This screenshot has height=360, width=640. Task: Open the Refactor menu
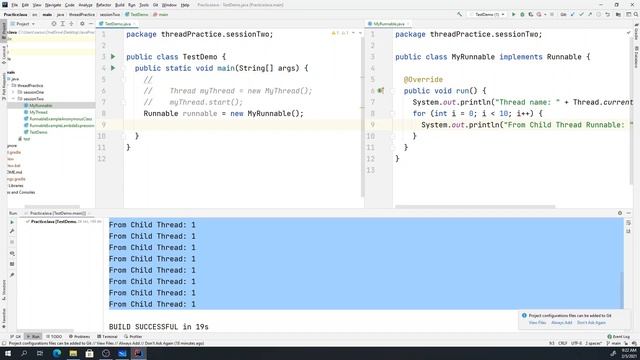click(103, 5)
